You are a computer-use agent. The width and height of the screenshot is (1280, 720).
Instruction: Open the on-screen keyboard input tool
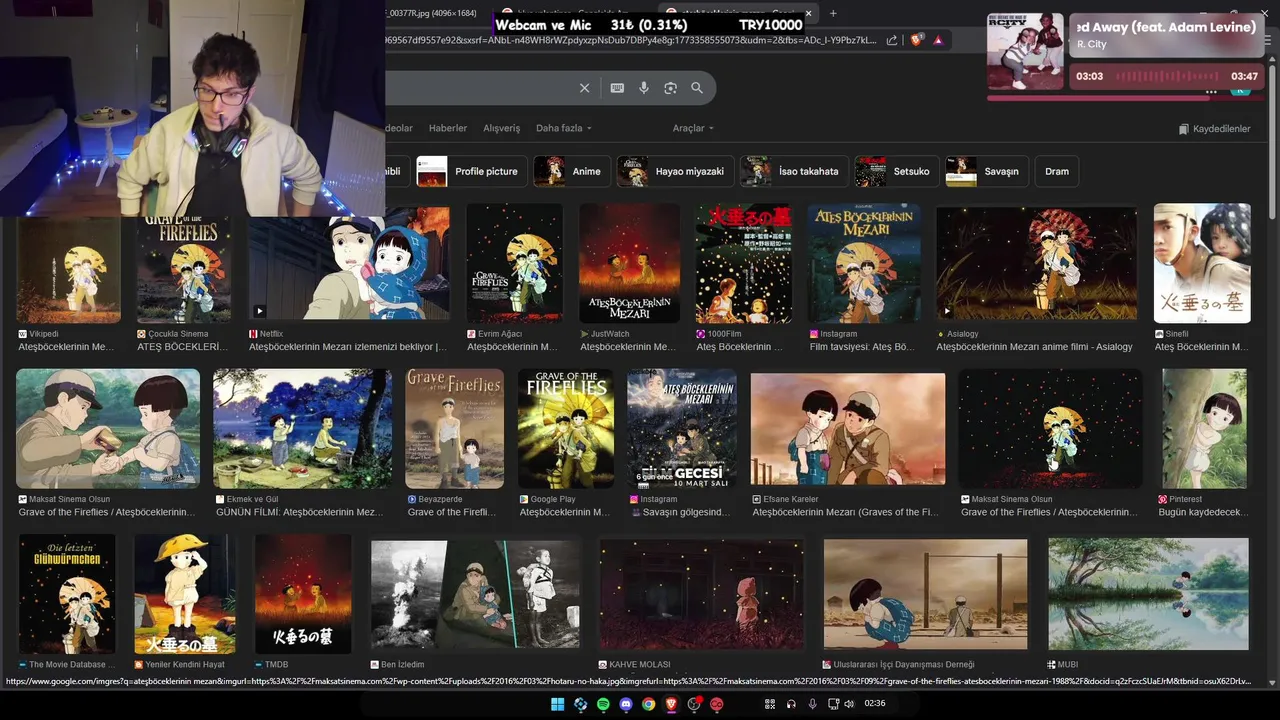(x=617, y=88)
